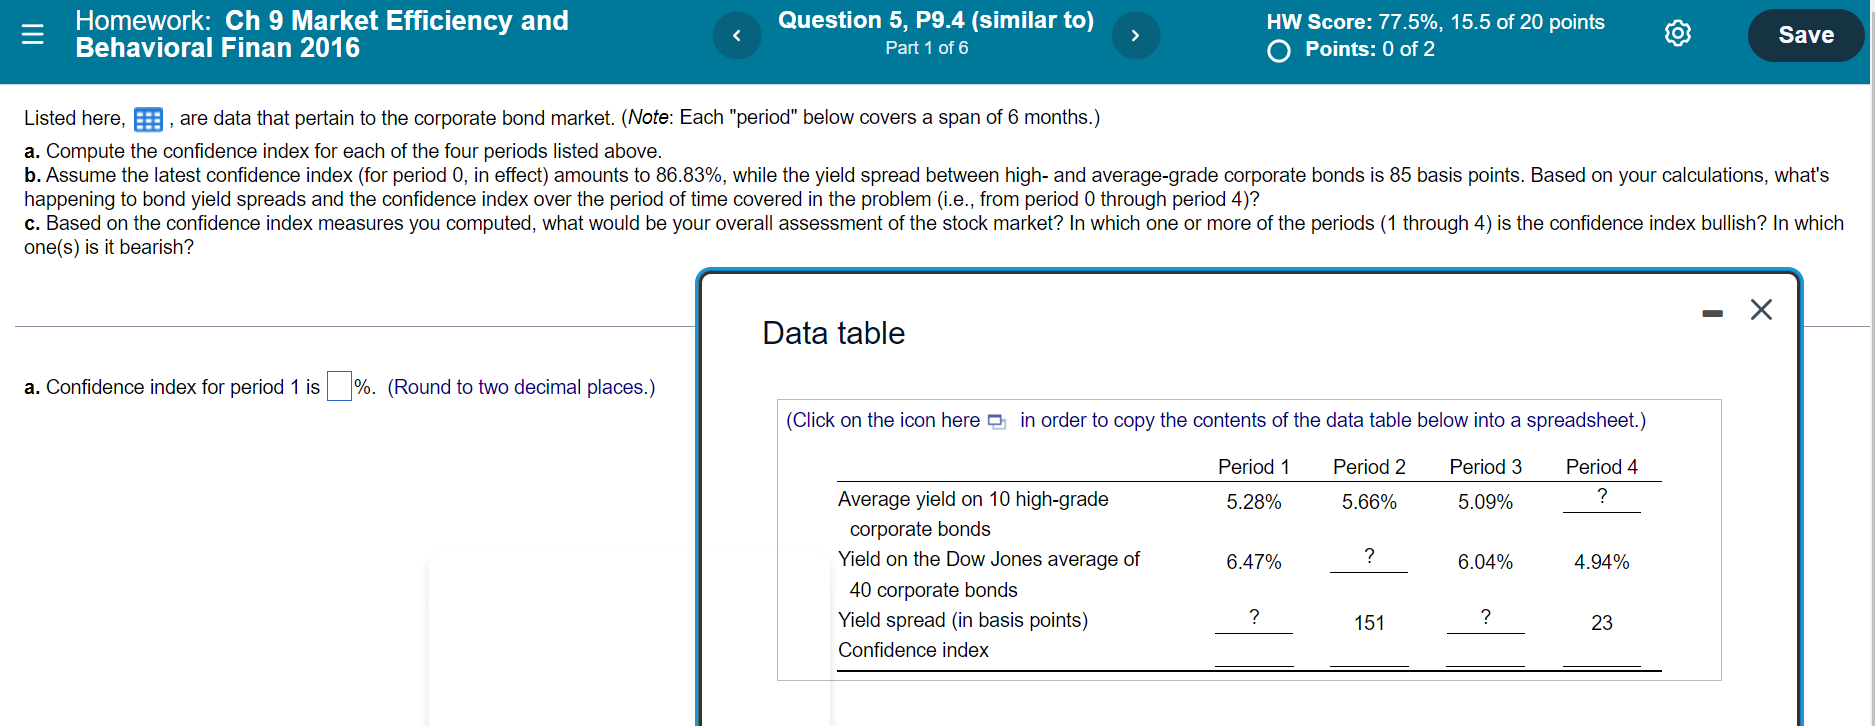Screen dimensions: 1875x726
Task: Click the Homework Ch 9 title
Action: (320, 33)
